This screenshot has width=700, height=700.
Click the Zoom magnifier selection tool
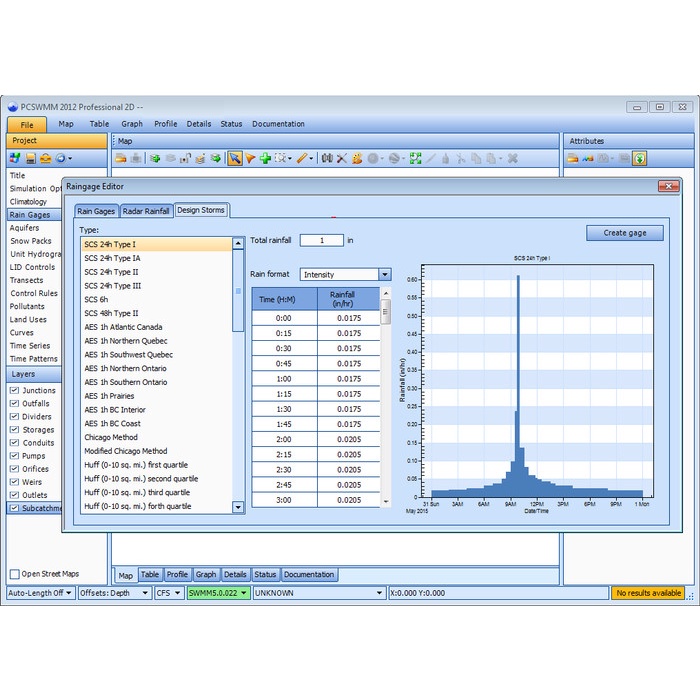tap(280, 158)
